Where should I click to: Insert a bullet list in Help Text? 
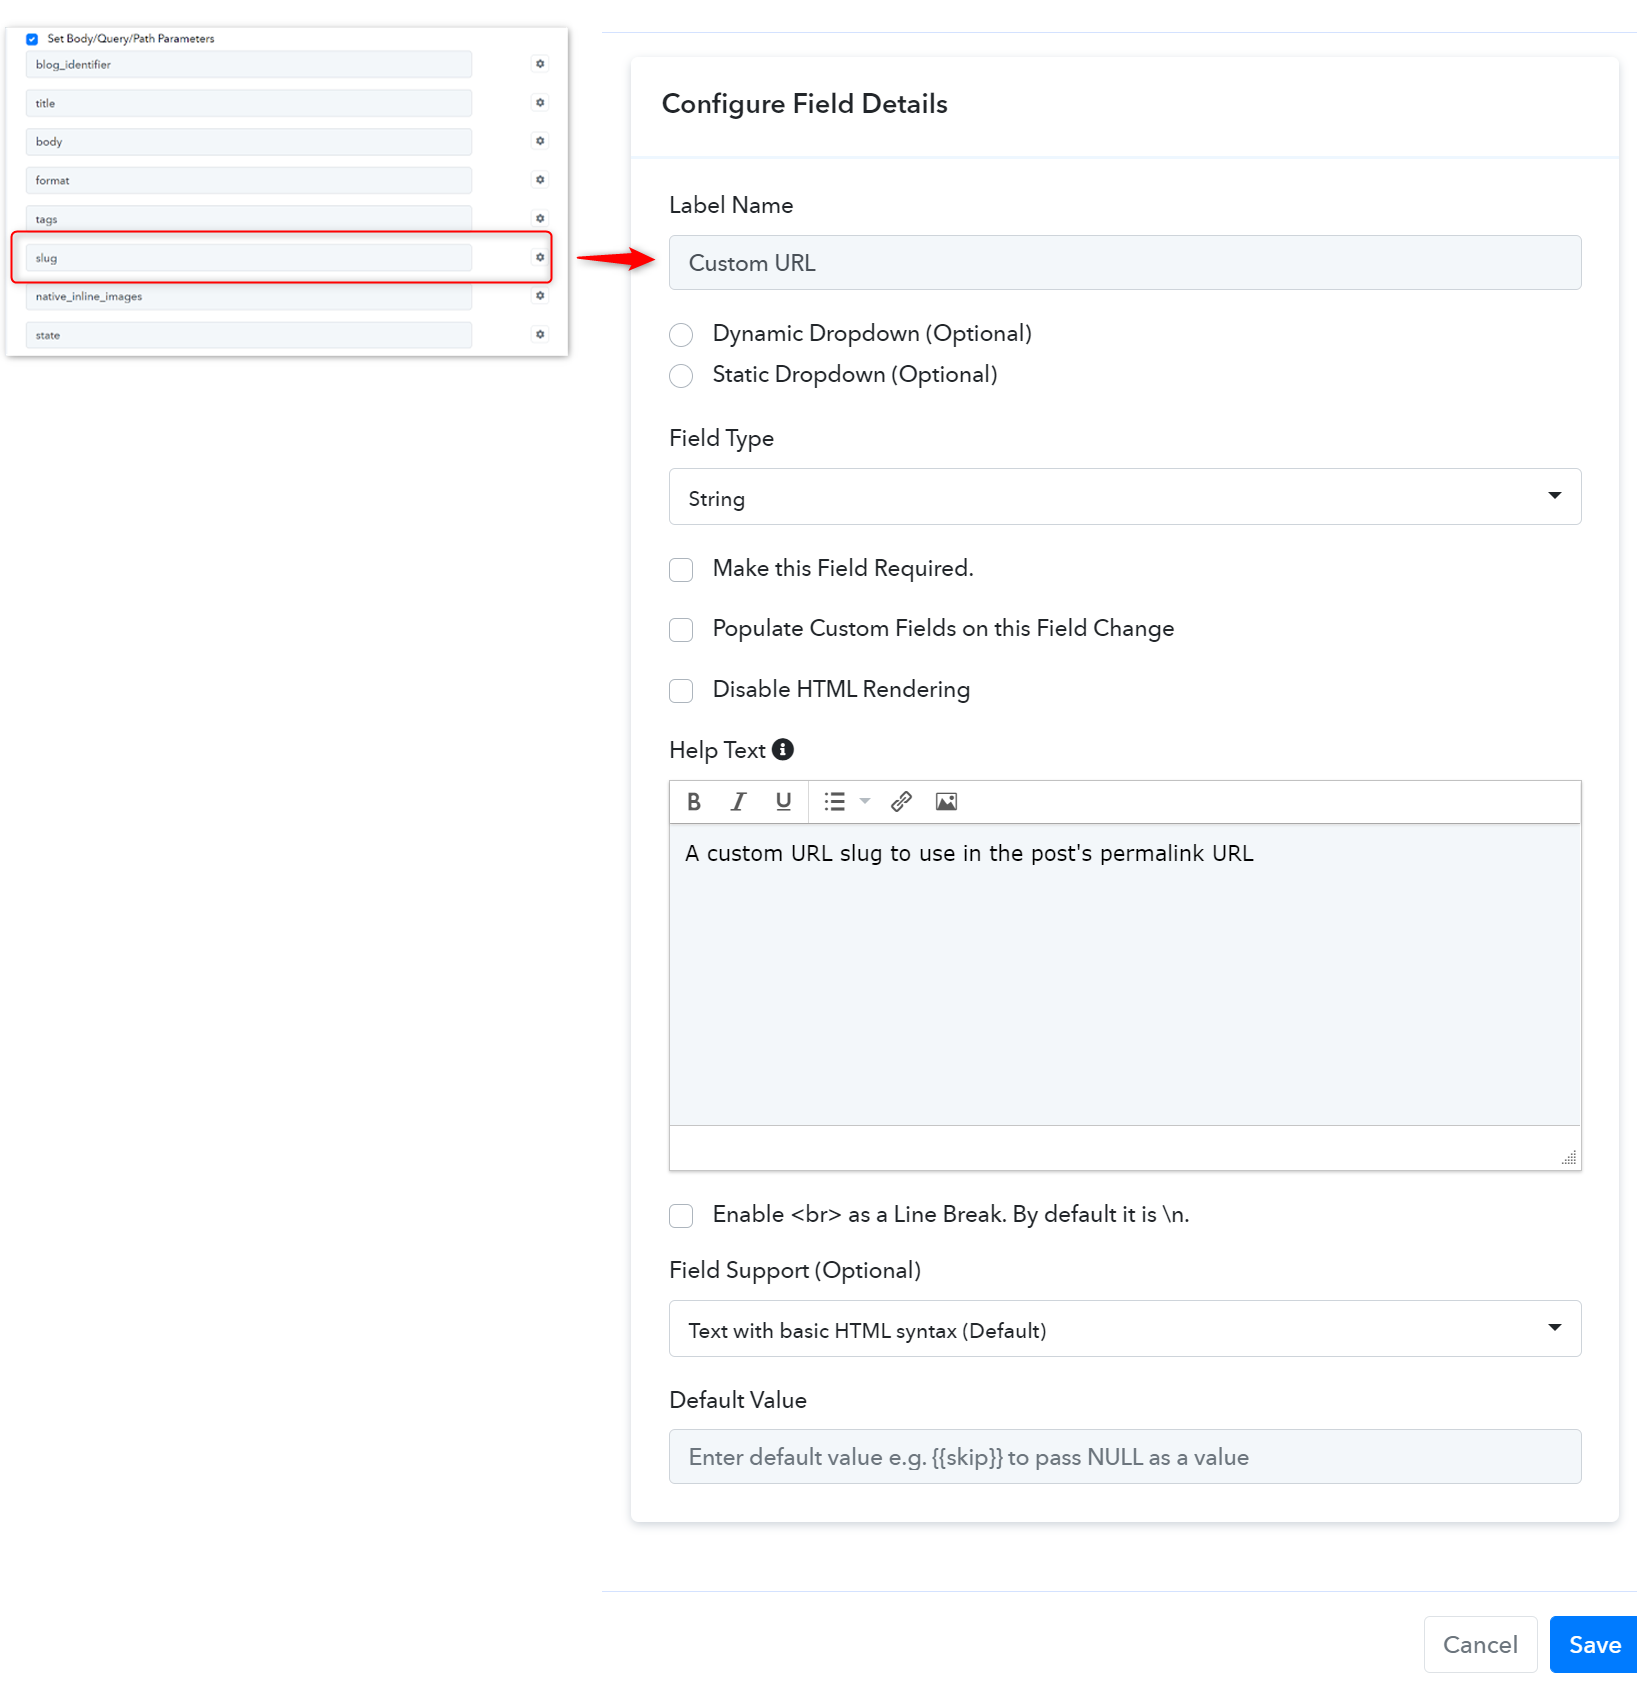(x=834, y=802)
